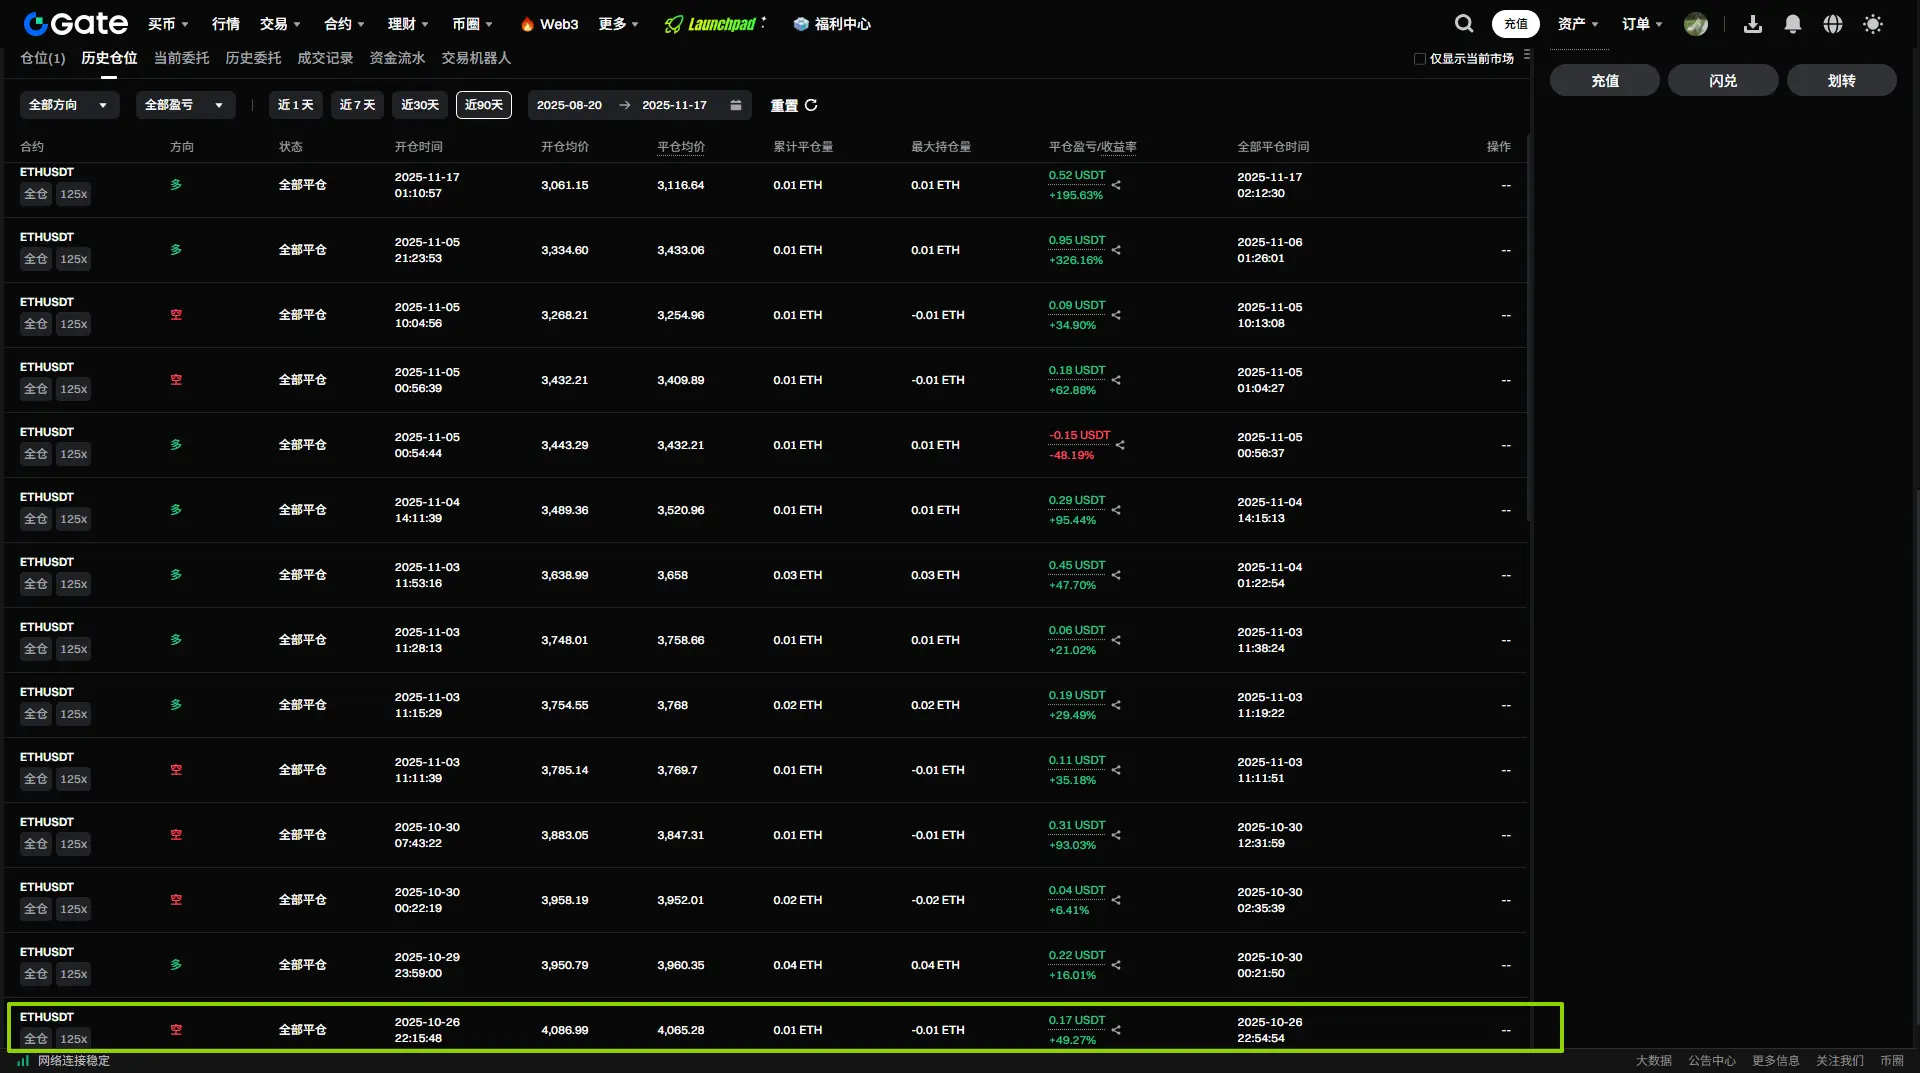The height and width of the screenshot is (1073, 1920).
Task: Expand the 交易 menu
Action: tap(280, 24)
